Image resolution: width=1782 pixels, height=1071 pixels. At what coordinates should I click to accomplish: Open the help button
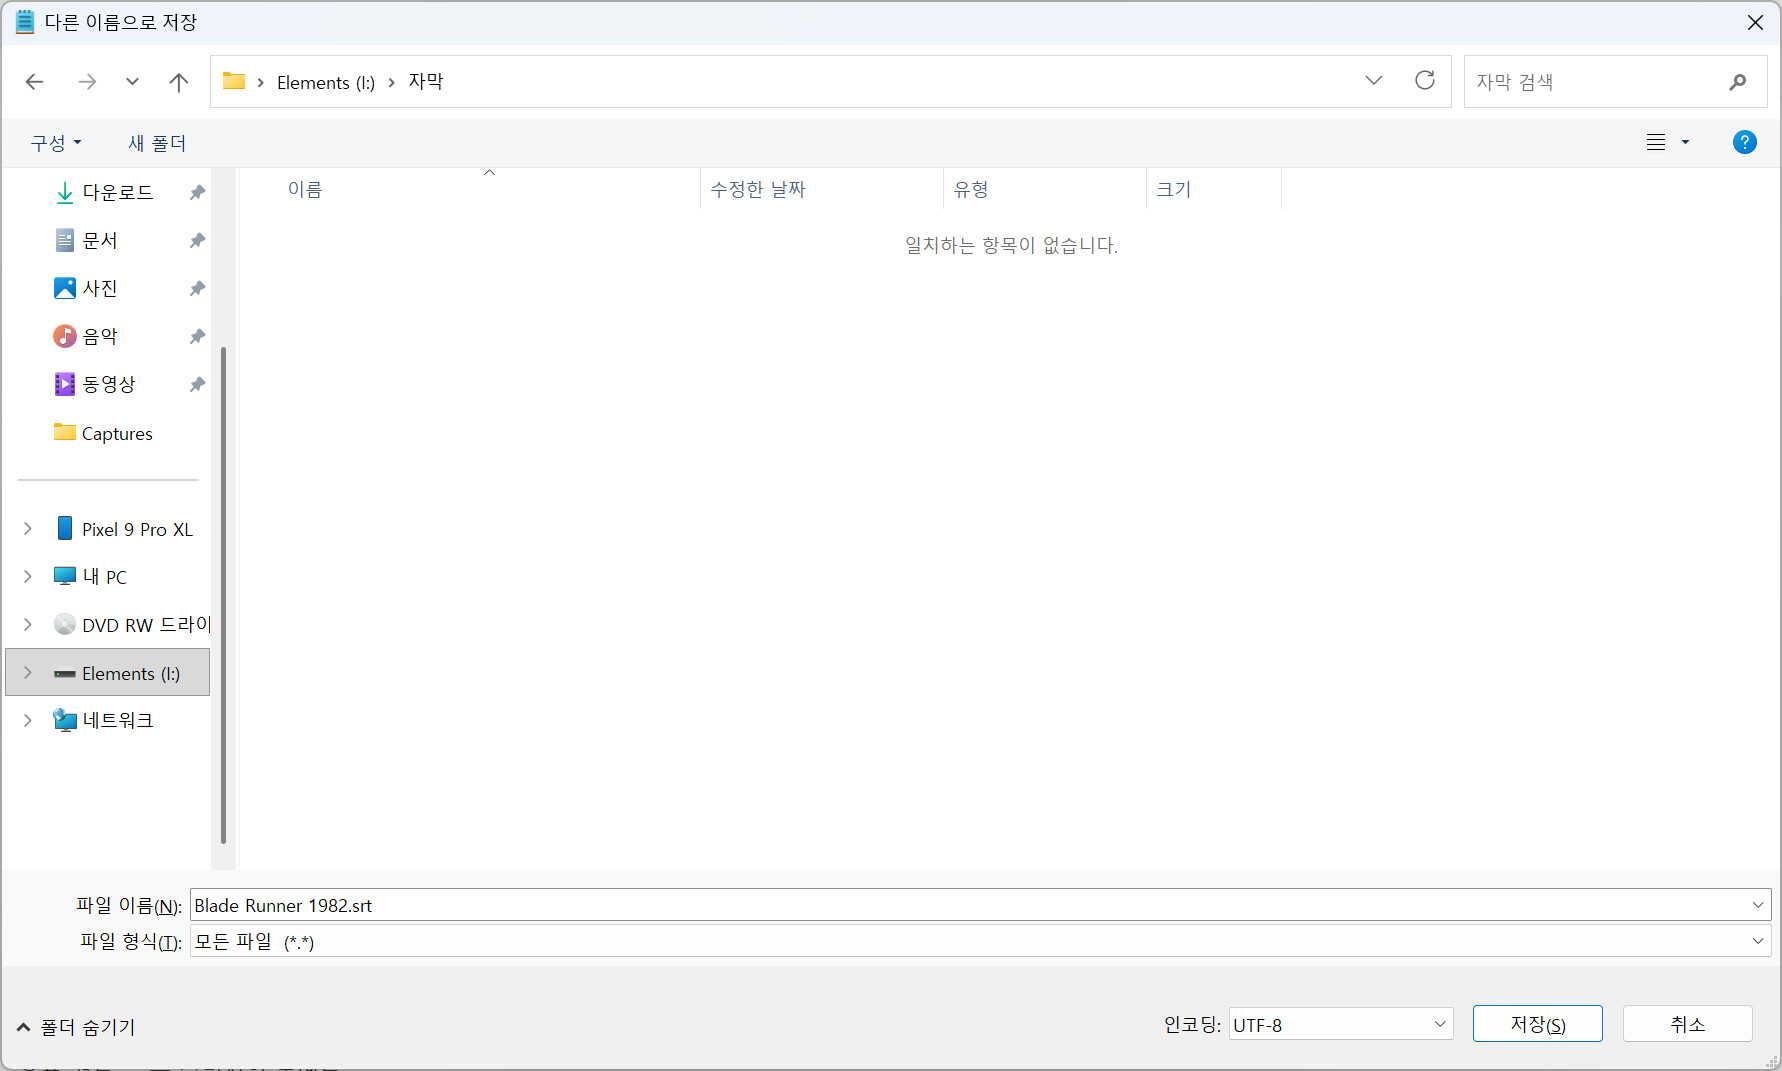point(1744,142)
